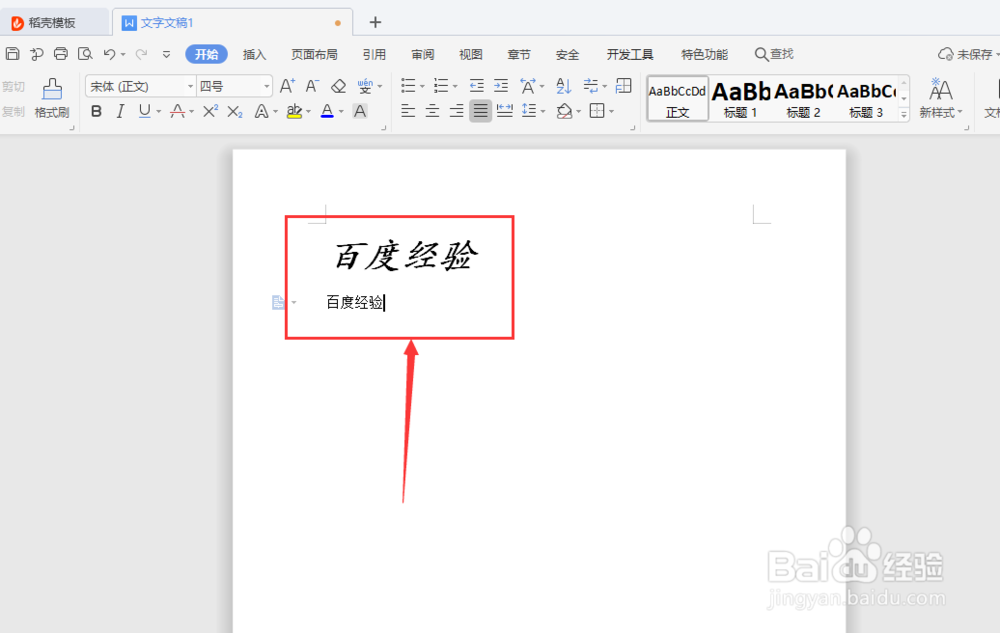Switch to the 引用 (References) tab

[374, 54]
